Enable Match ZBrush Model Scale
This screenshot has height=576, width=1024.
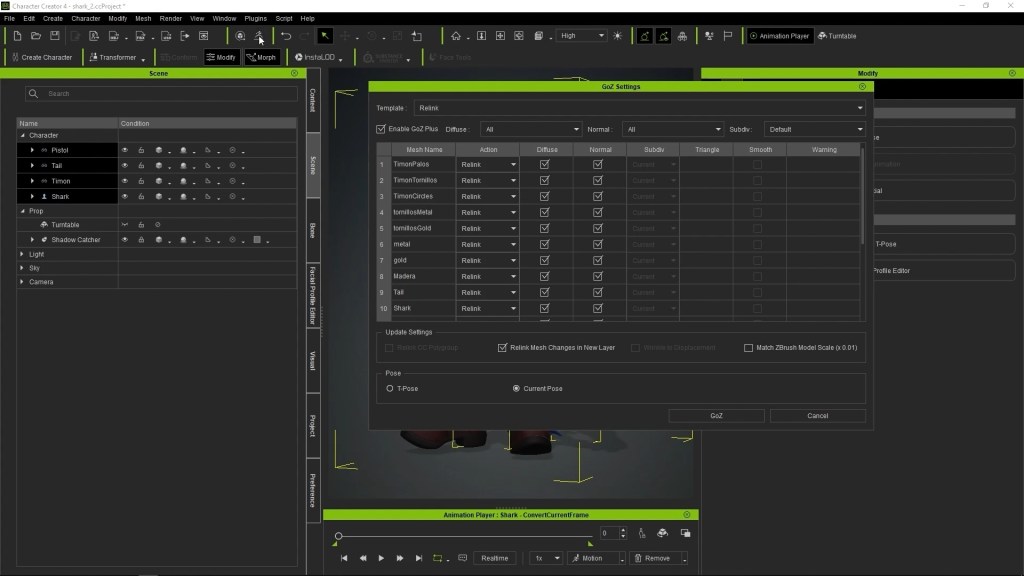tap(748, 348)
